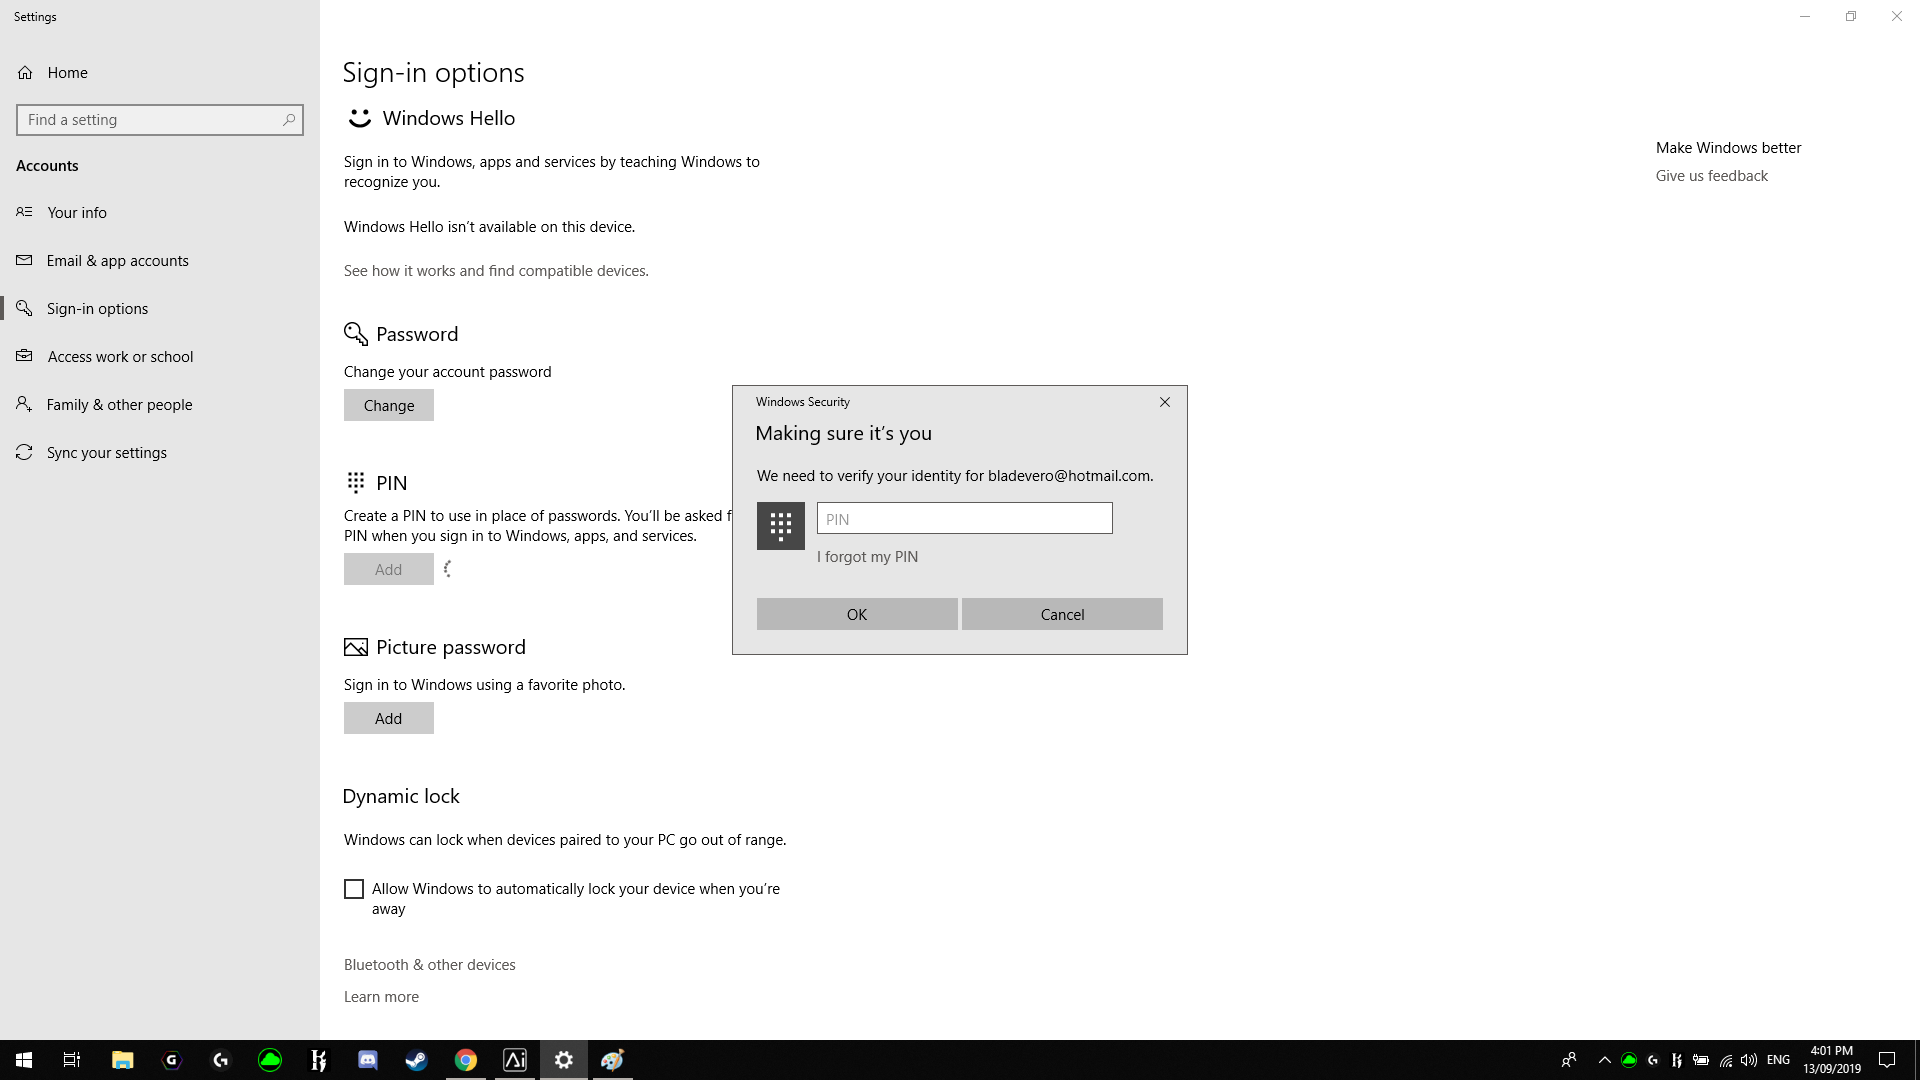This screenshot has height=1080, width=1920.
Task: Open Google Chrome from the taskbar
Action: tap(466, 1059)
